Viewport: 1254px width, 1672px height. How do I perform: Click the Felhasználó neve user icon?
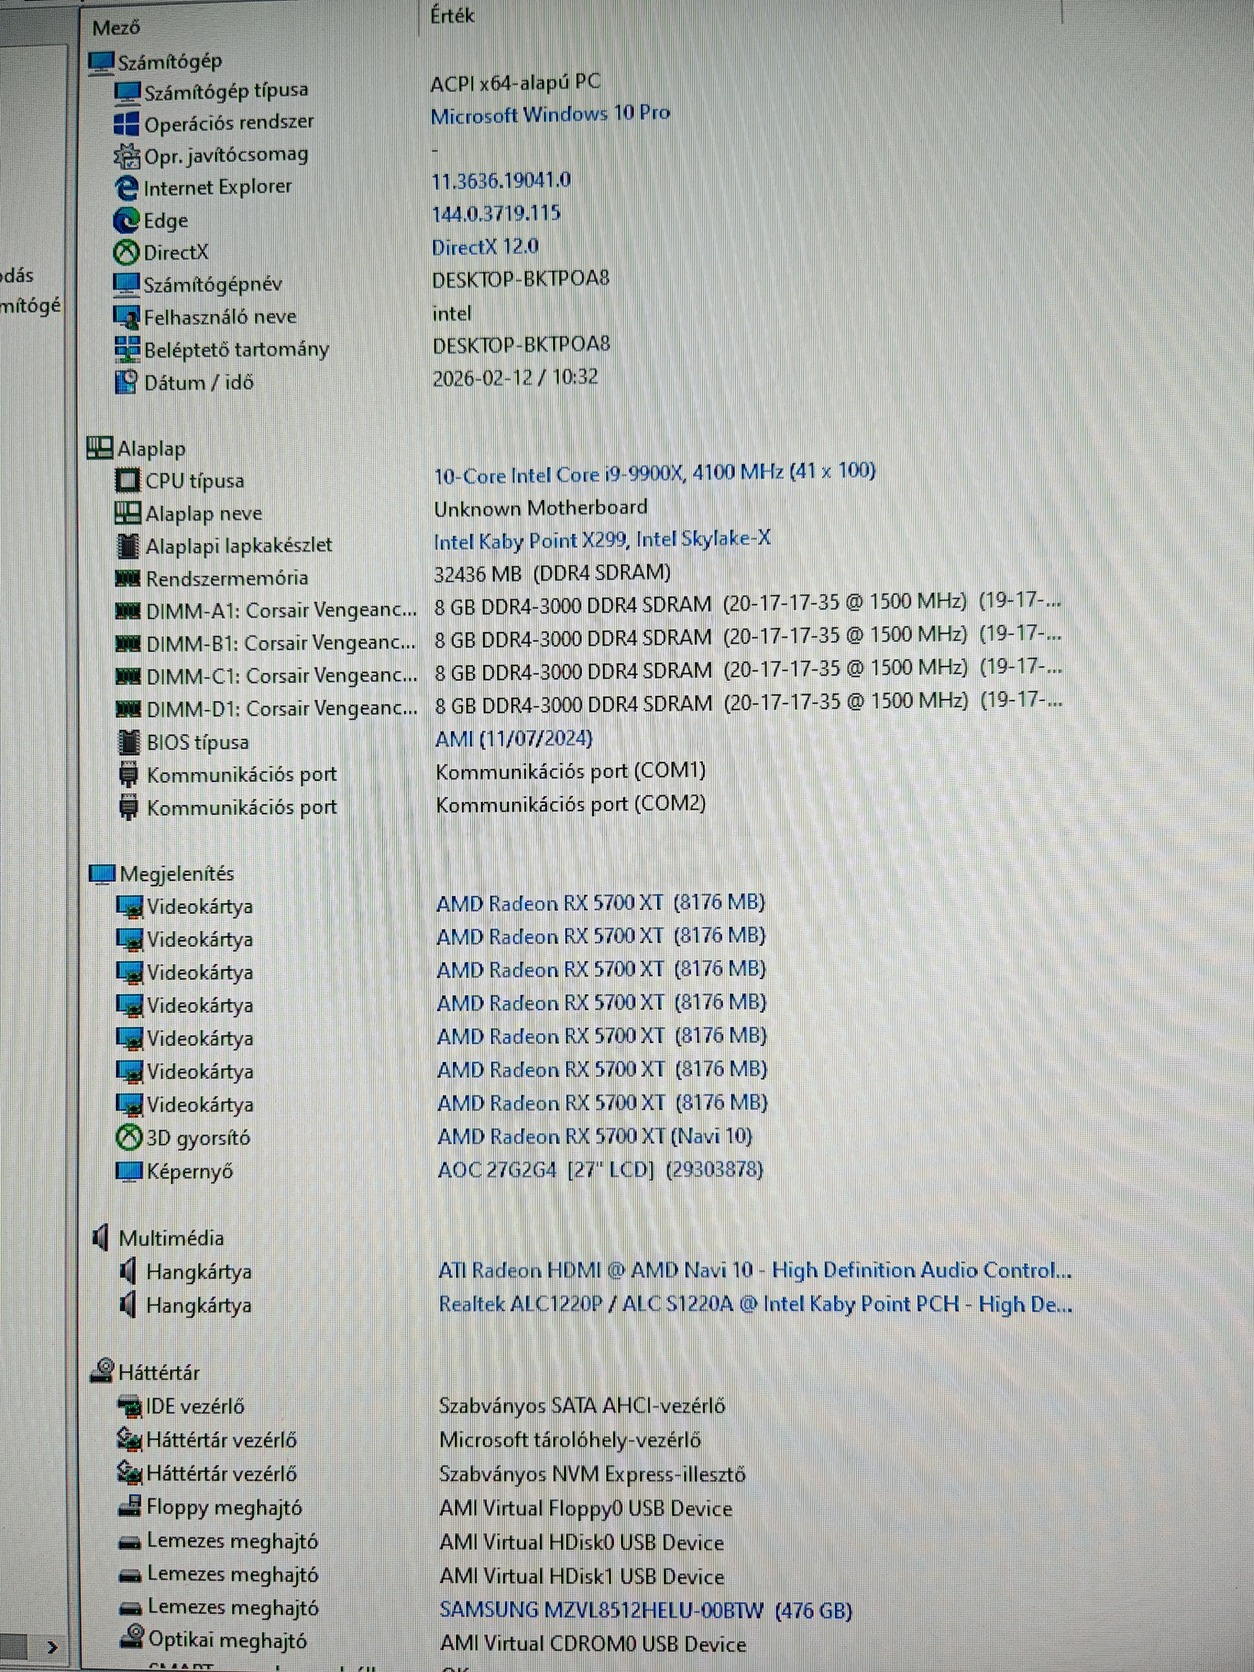127,317
